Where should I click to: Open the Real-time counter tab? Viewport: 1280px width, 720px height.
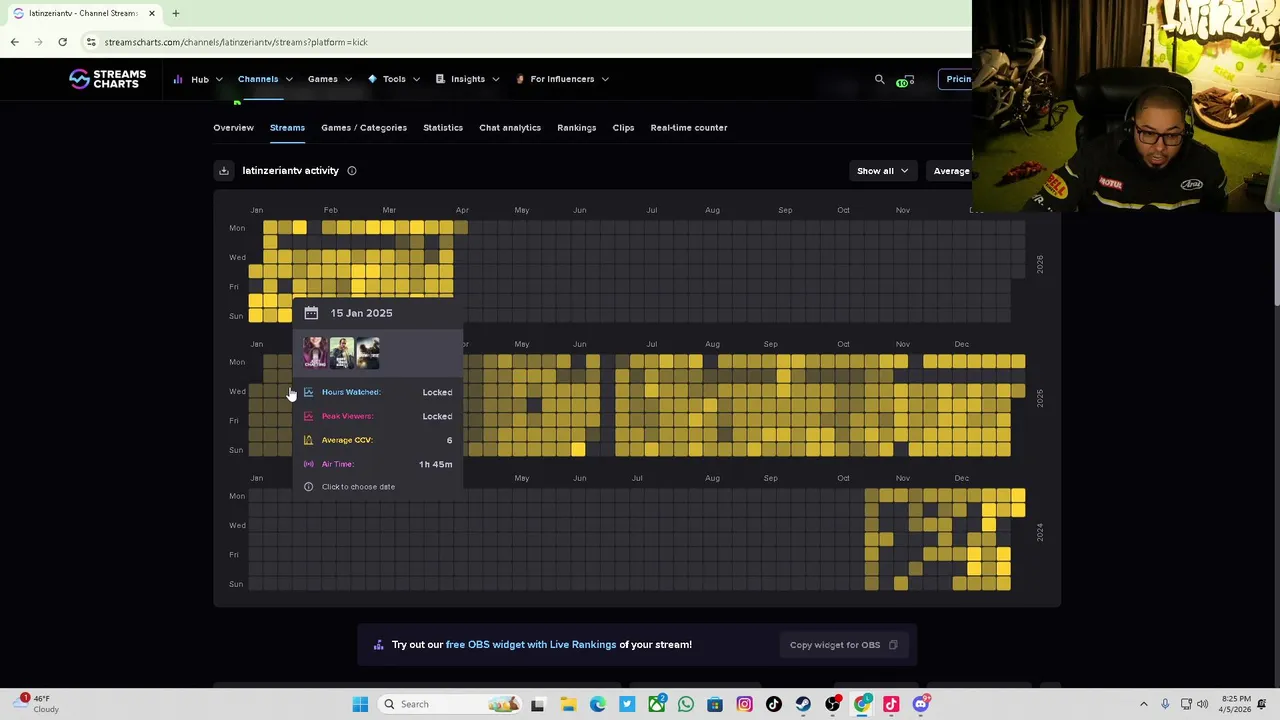point(689,128)
